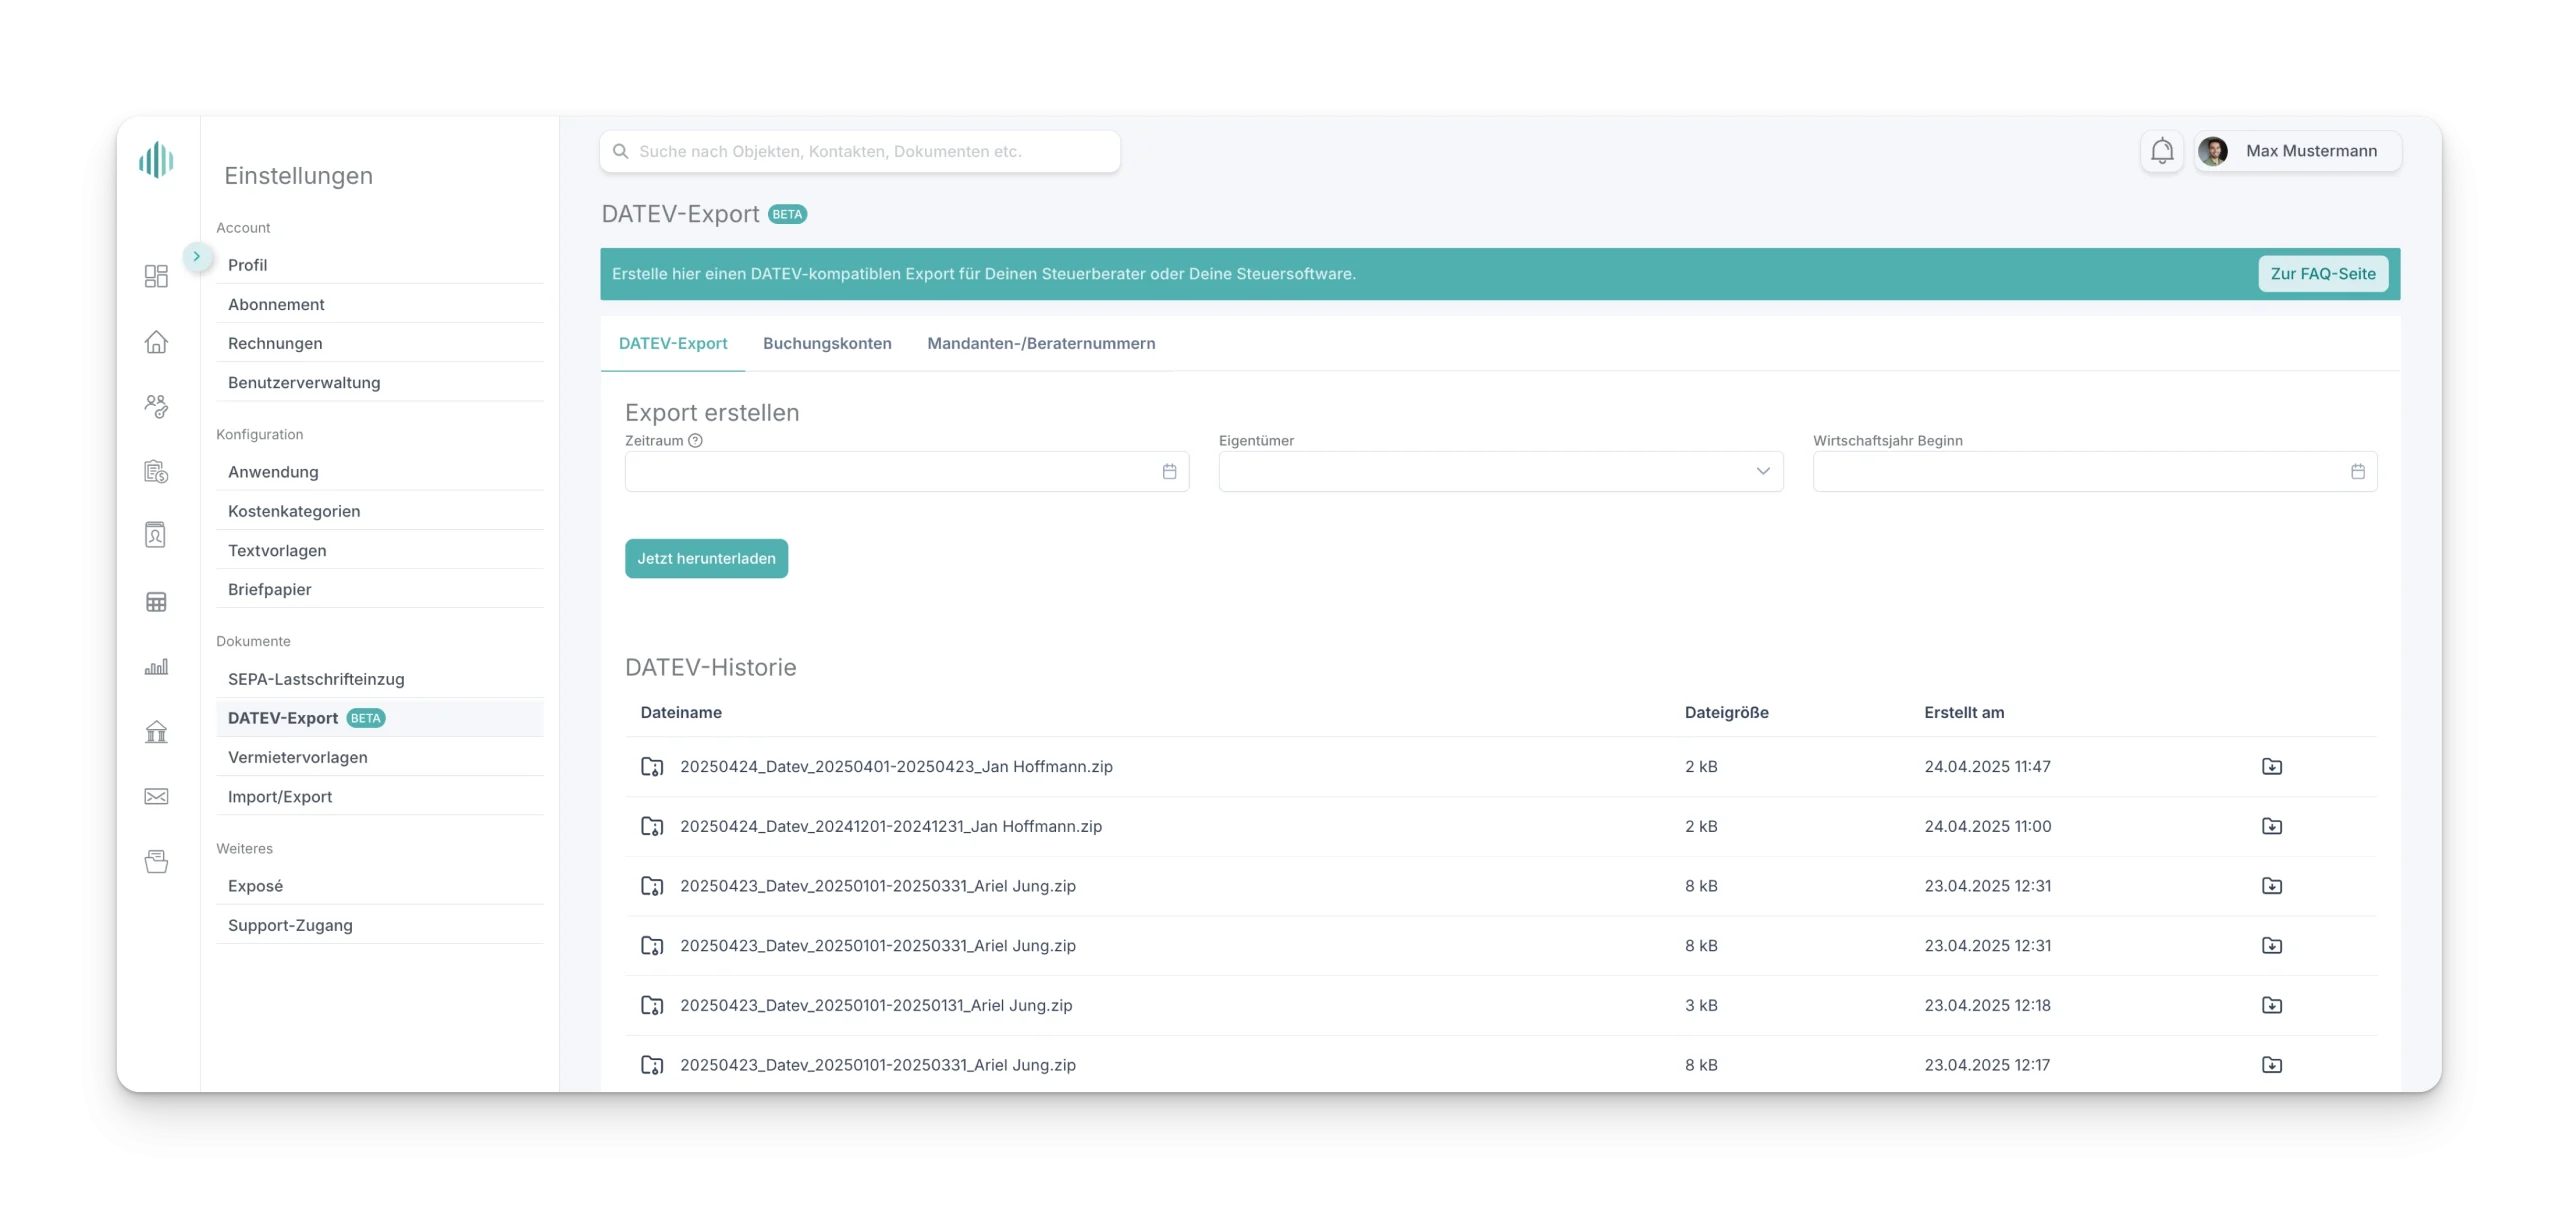Screen dimensions: 2560x1209
Task: Open the archive box icon in sidebar
Action: coord(156,861)
